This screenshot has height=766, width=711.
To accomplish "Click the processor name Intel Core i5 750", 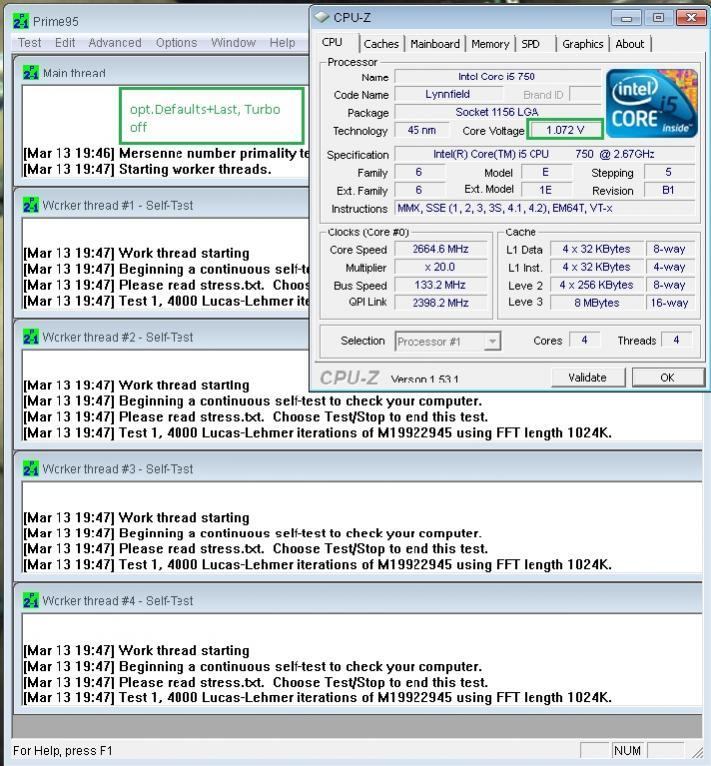I will pyautogui.click(x=497, y=77).
